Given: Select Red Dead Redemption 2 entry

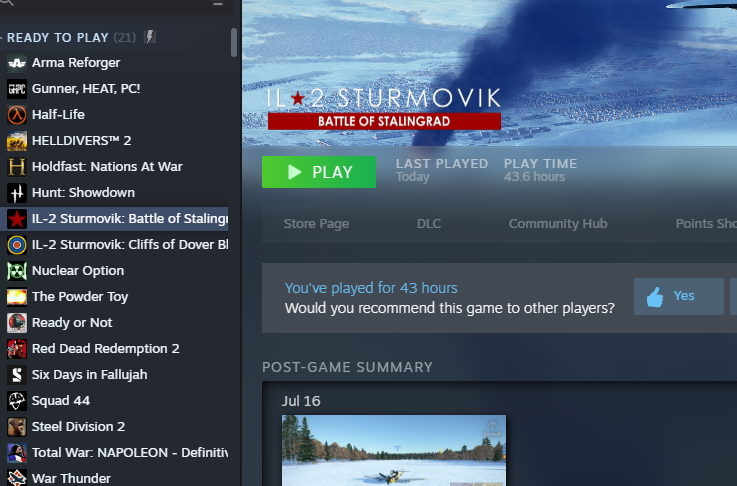Looking at the screenshot, I should (114, 349).
